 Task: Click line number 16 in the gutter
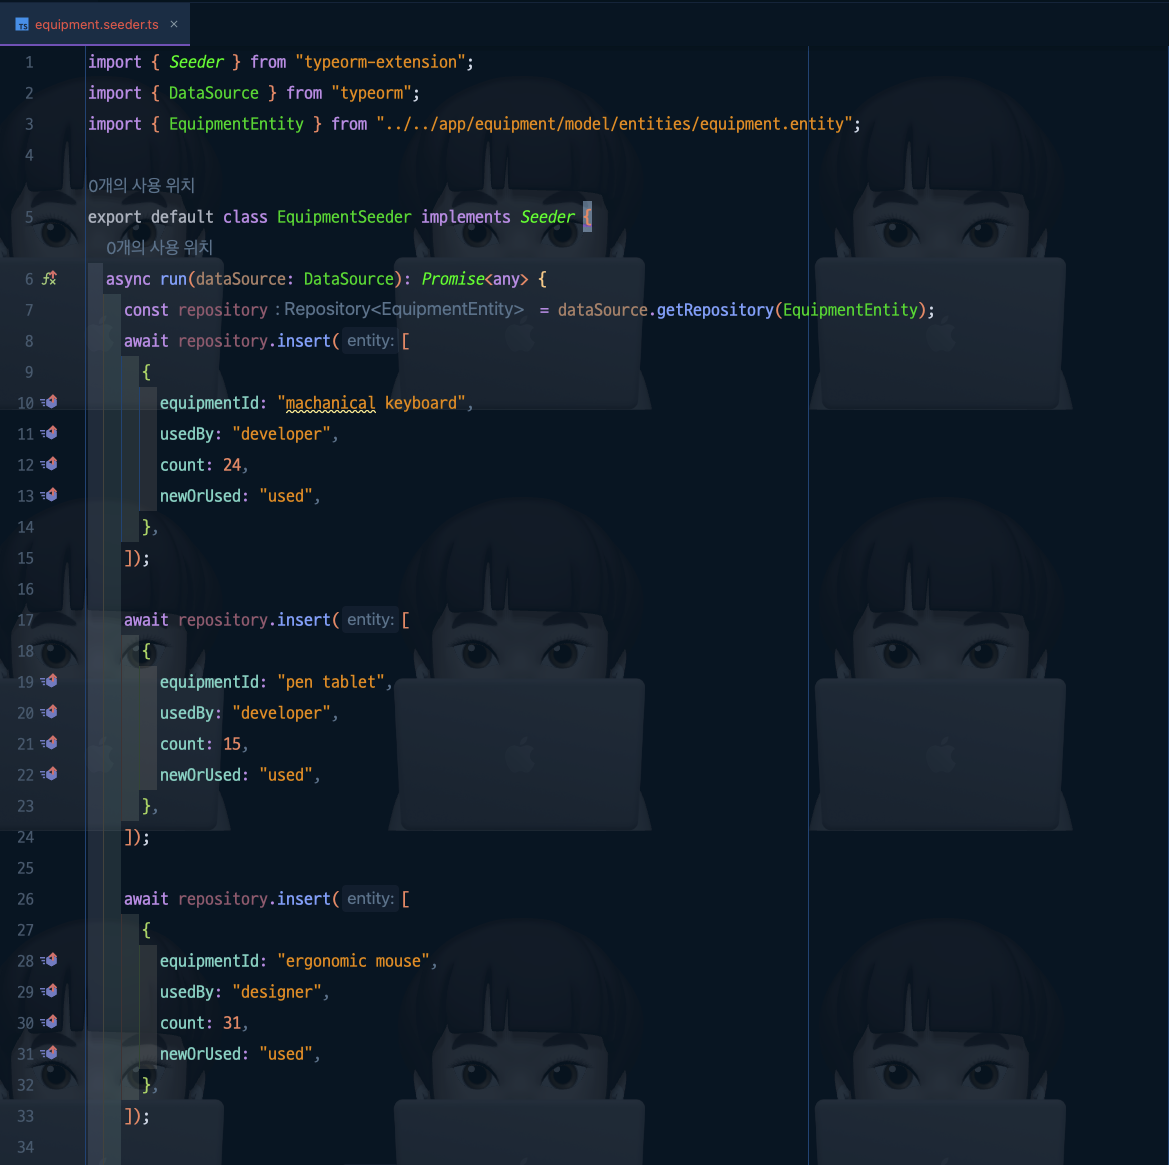click(x=25, y=589)
